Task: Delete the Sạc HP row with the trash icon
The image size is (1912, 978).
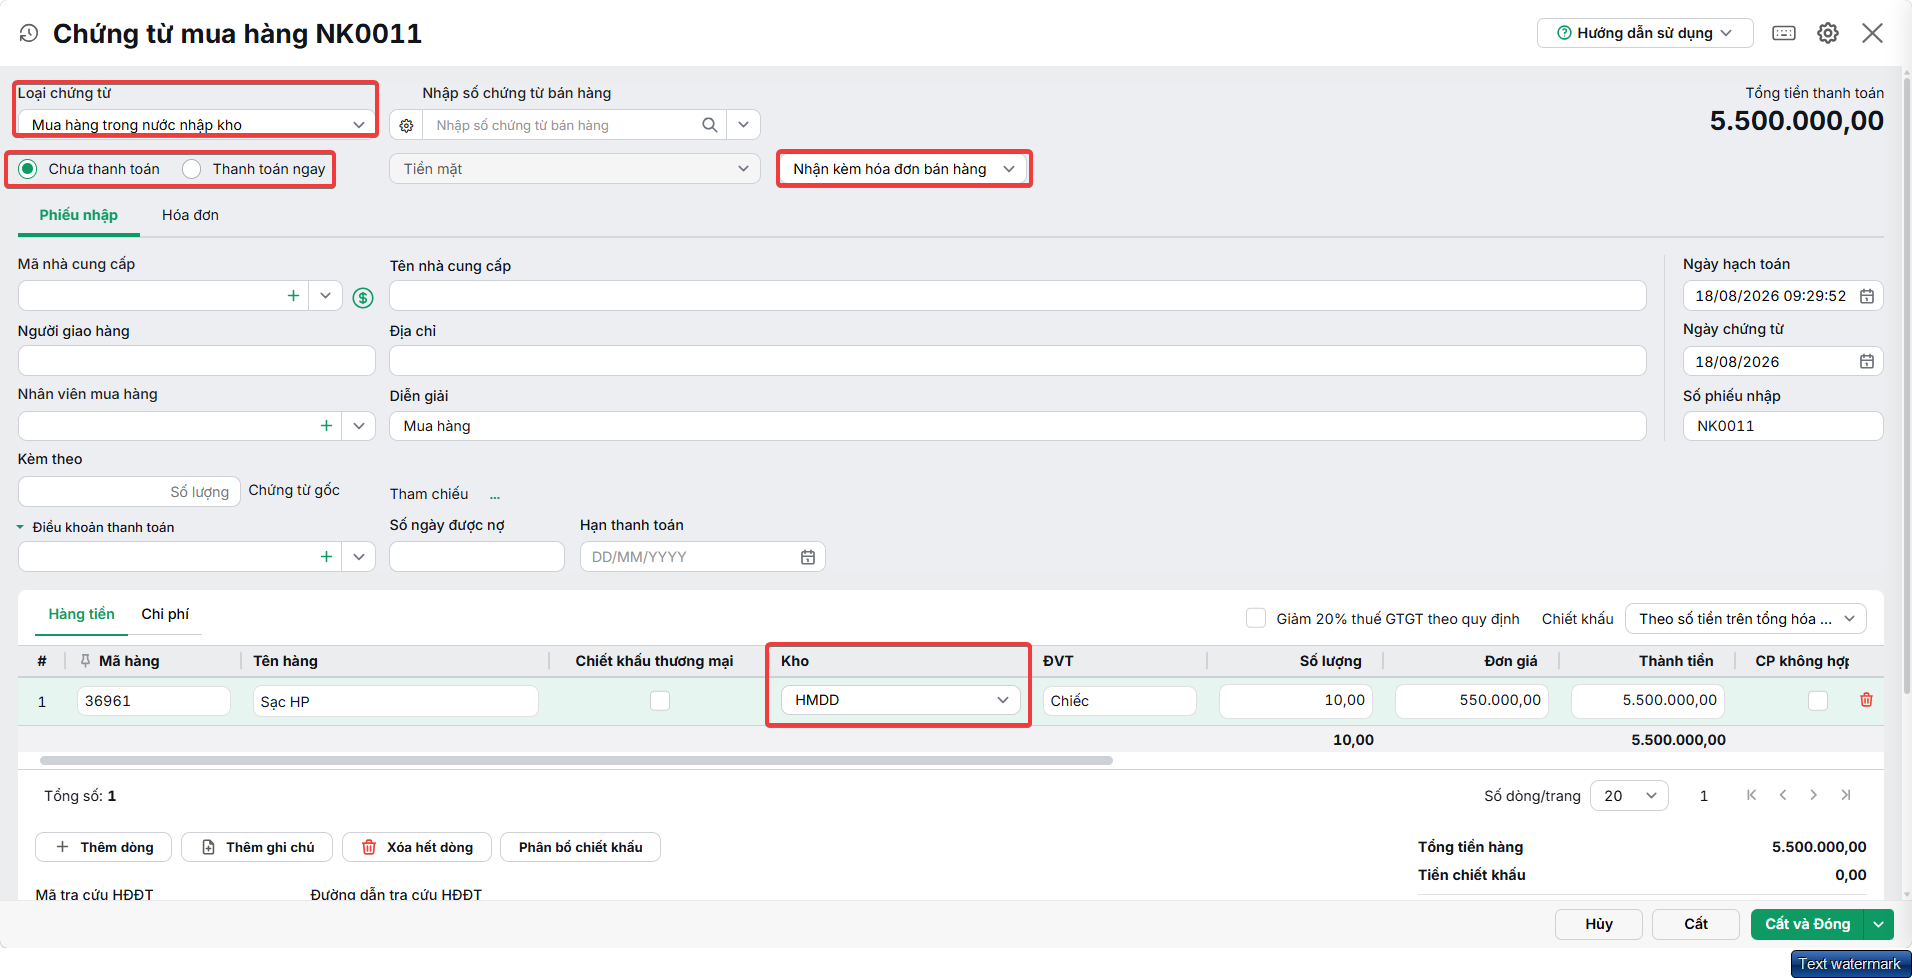Action: 1866,700
